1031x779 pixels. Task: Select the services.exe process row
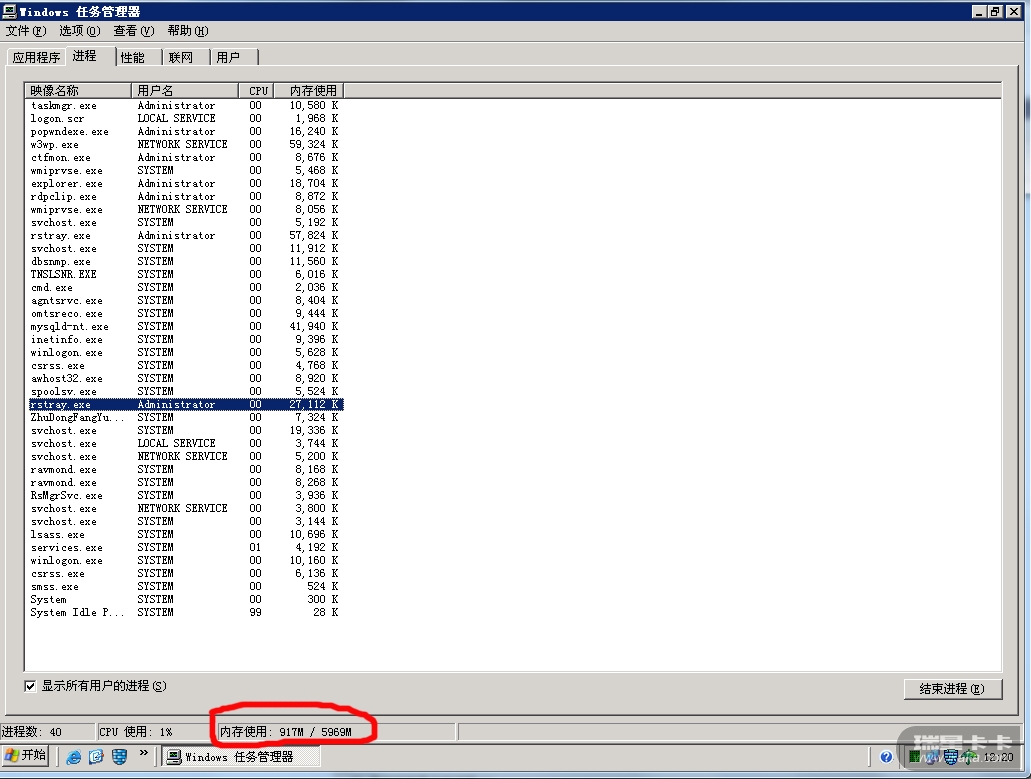(185, 548)
